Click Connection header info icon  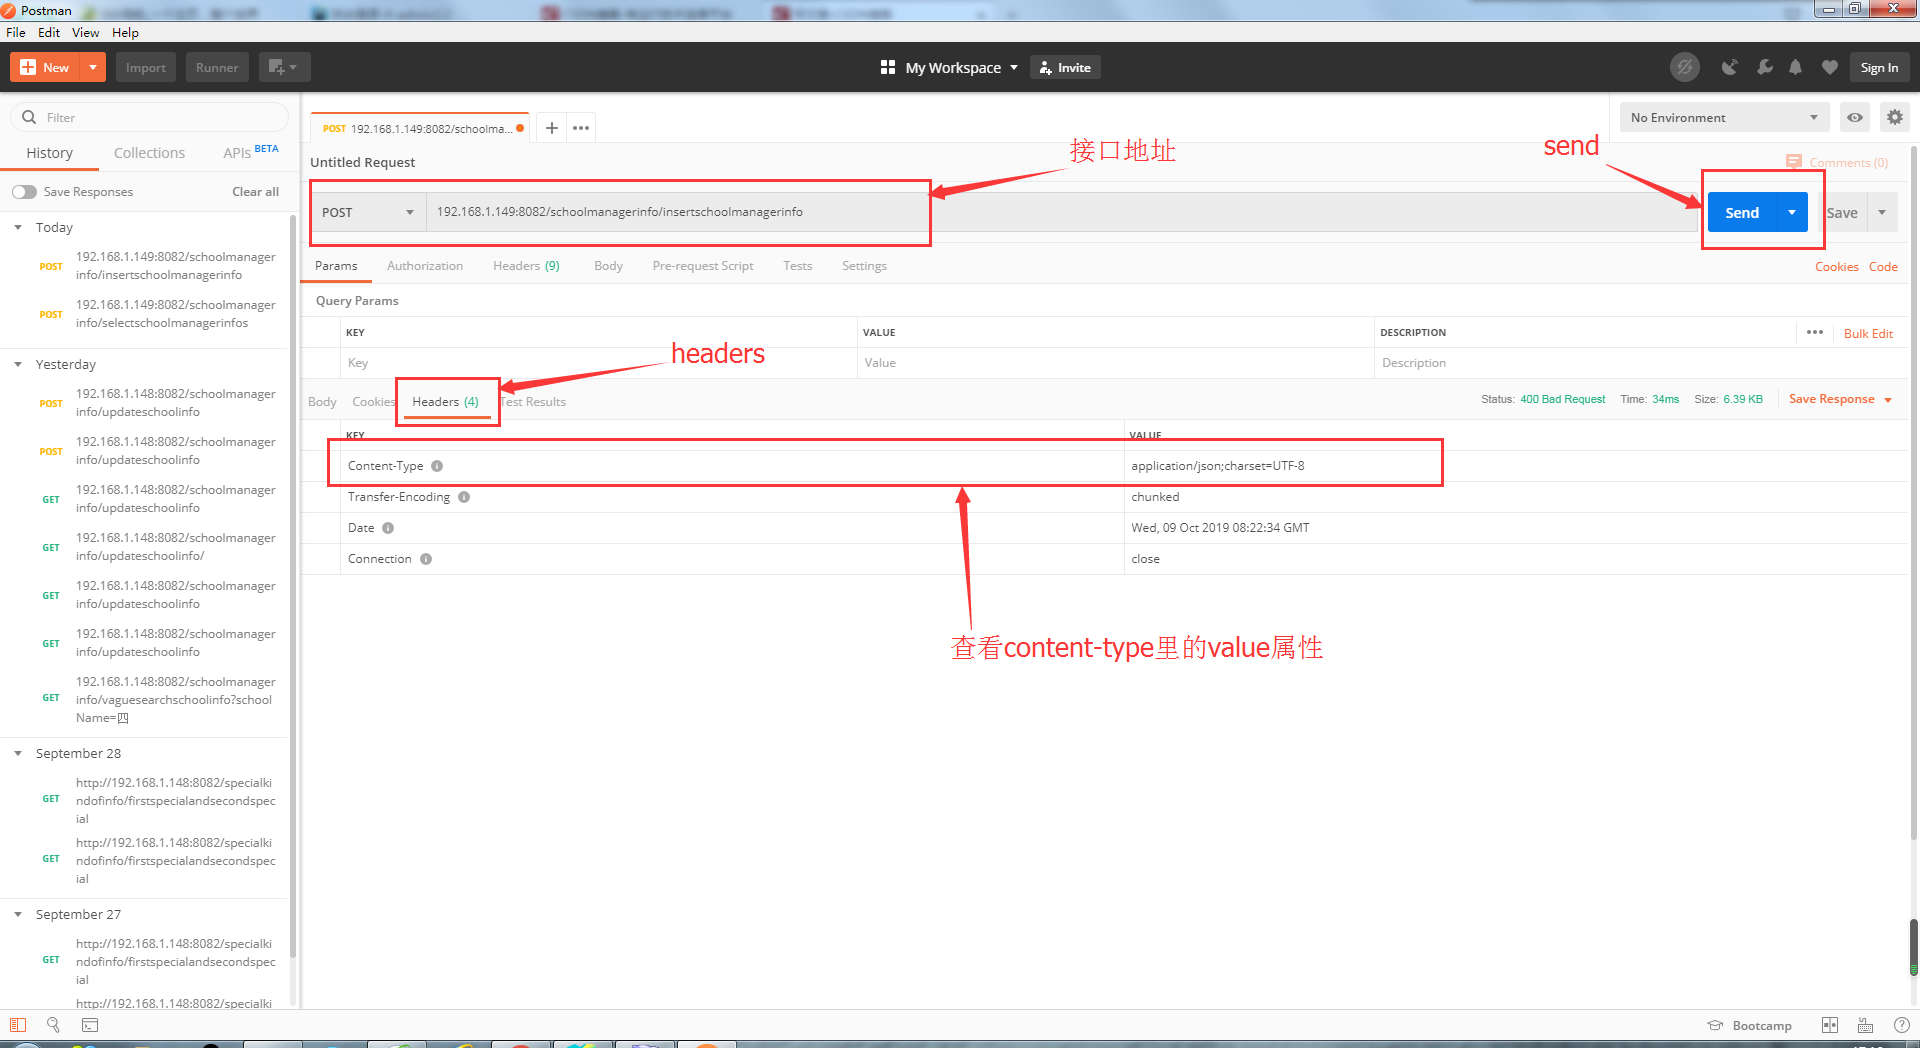coord(426,559)
